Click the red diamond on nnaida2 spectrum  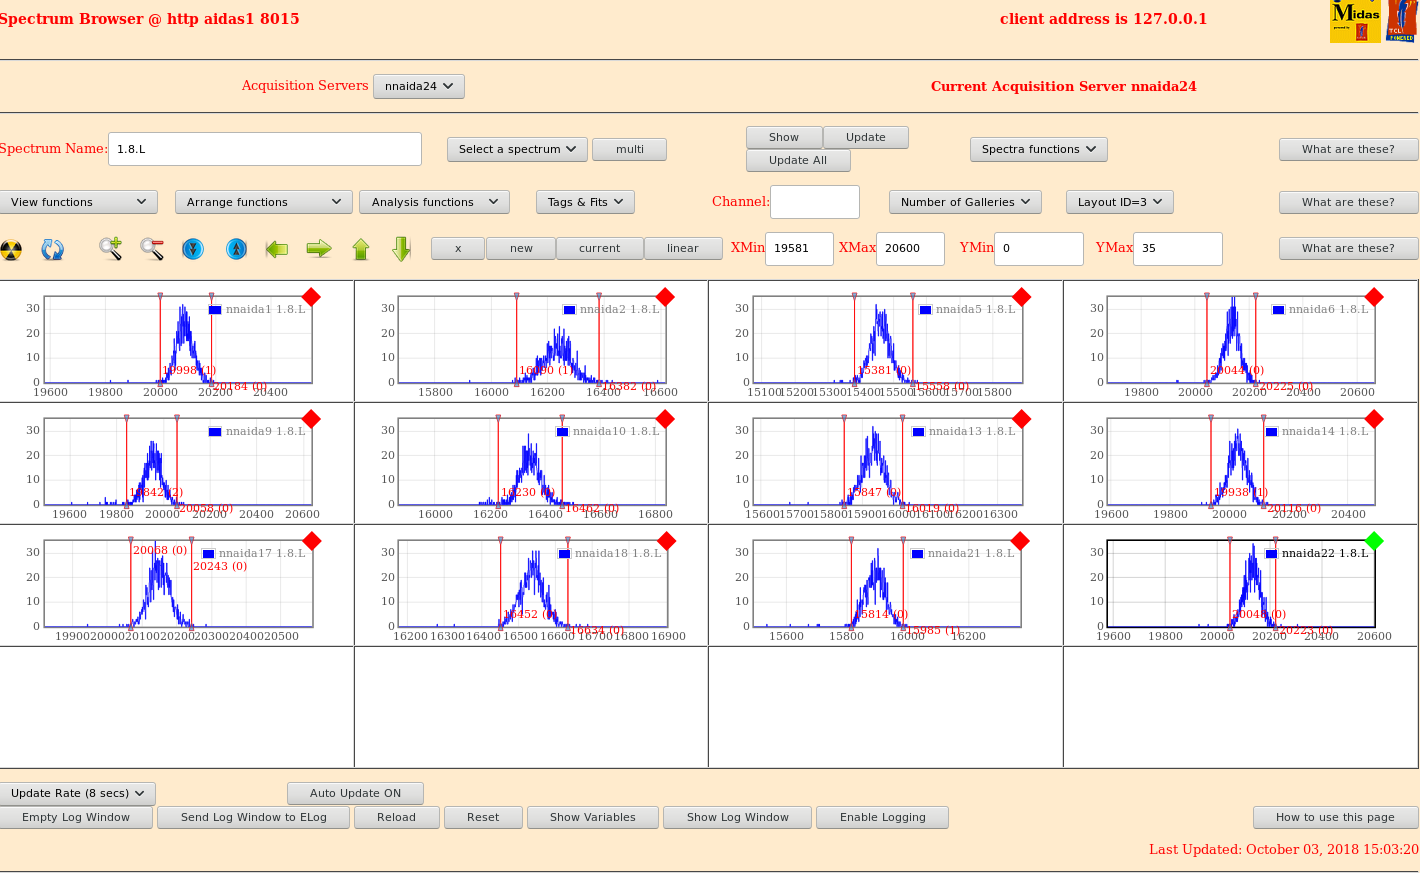(x=665, y=296)
